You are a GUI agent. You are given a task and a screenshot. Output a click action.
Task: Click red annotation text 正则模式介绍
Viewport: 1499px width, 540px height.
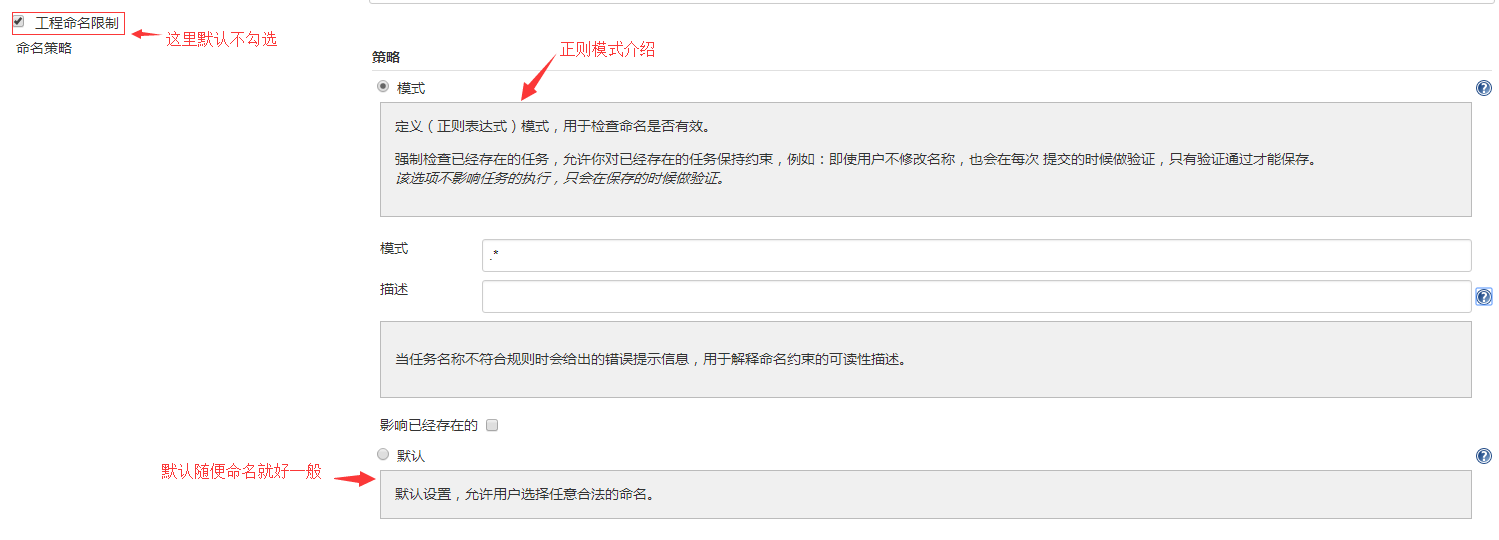(x=607, y=49)
